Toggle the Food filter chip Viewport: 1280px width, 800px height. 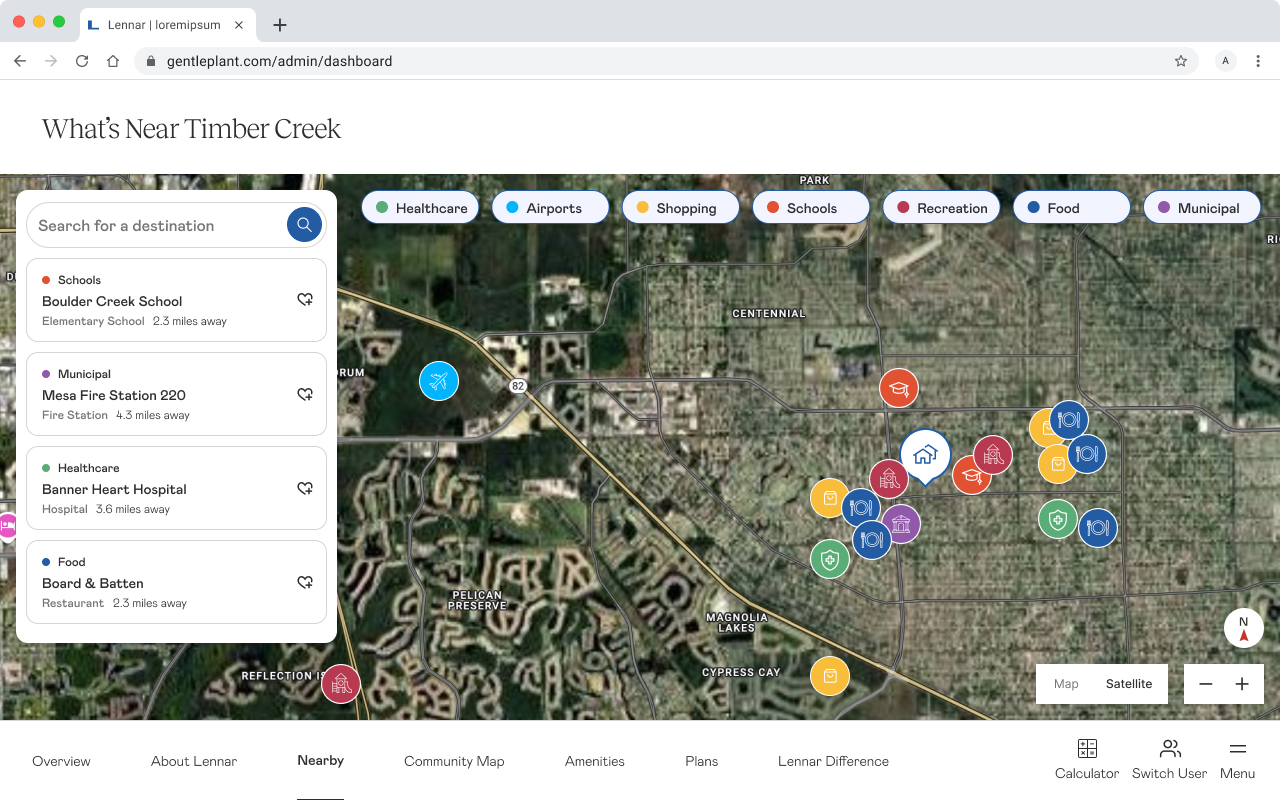click(1071, 208)
